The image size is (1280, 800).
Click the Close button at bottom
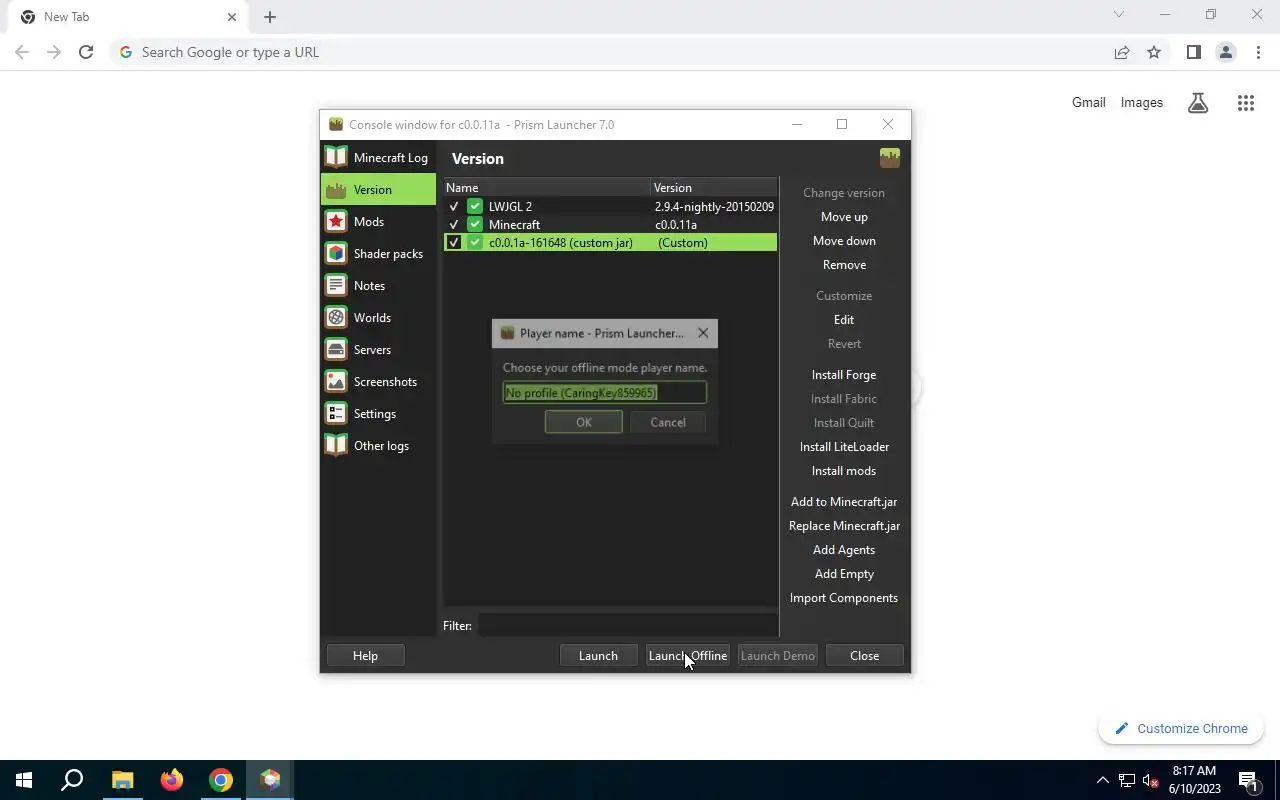[865, 656]
